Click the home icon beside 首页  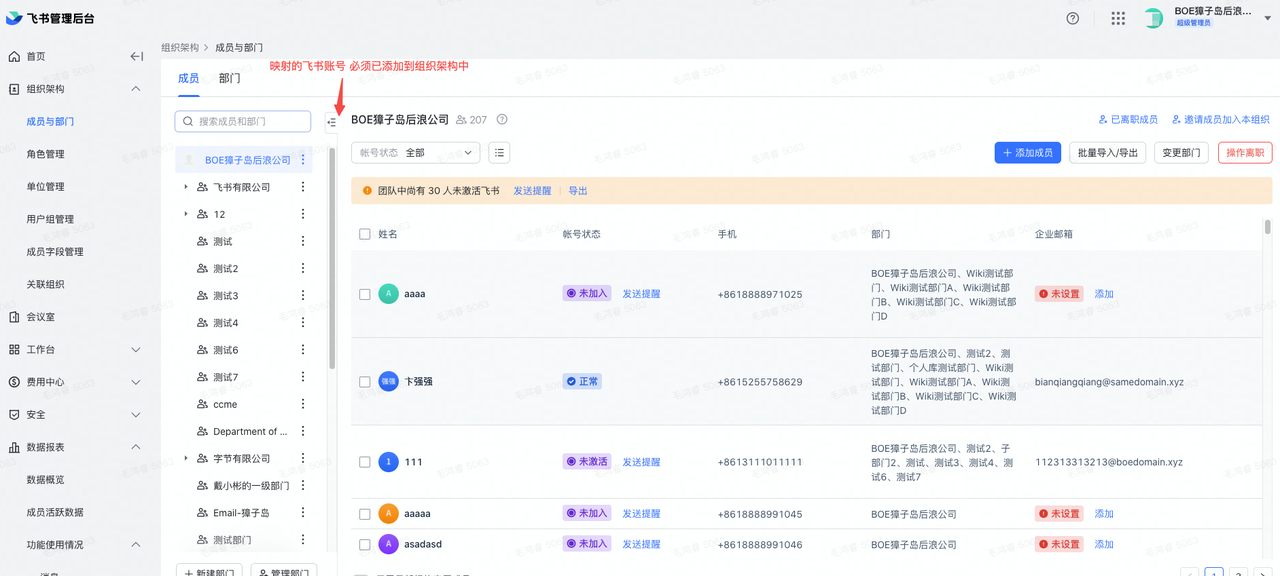pyautogui.click(x=14, y=56)
